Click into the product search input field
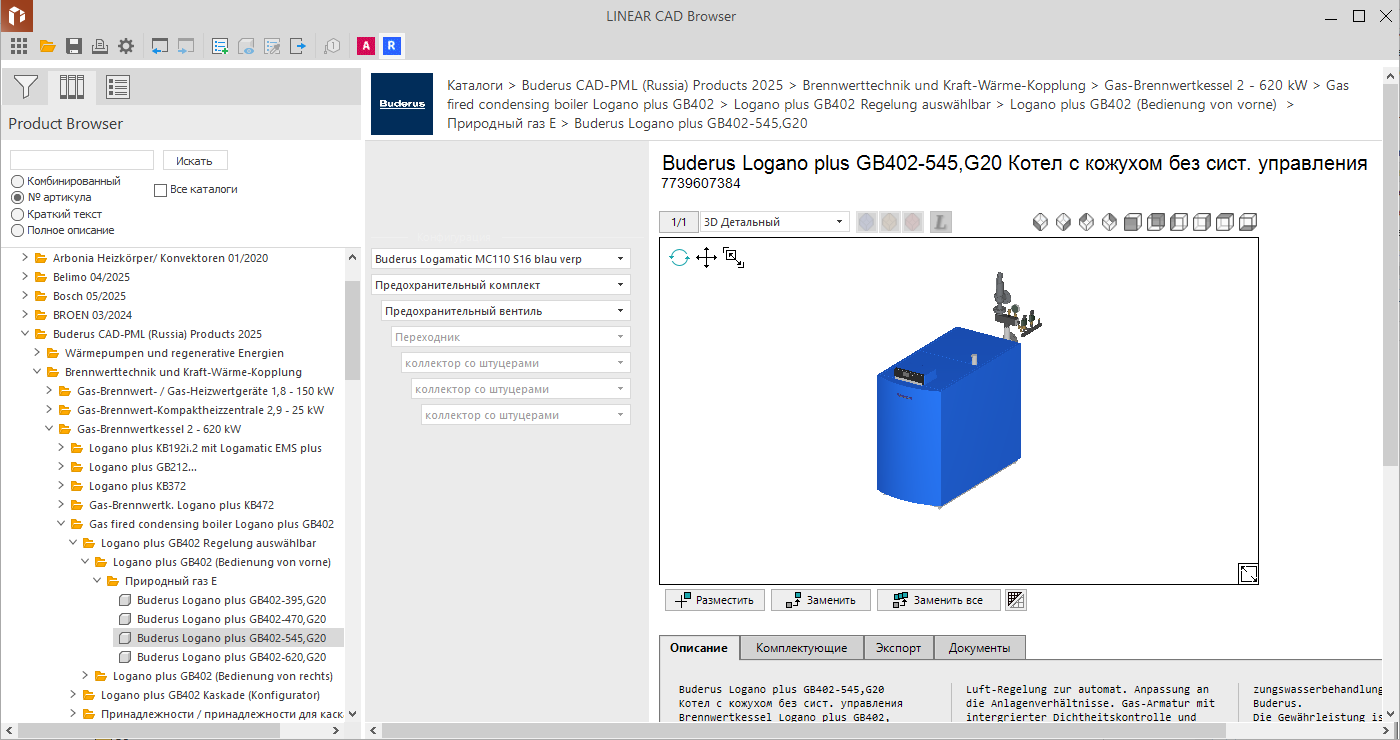This screenshot has width=1400, height=740. [x=82, y=160]
